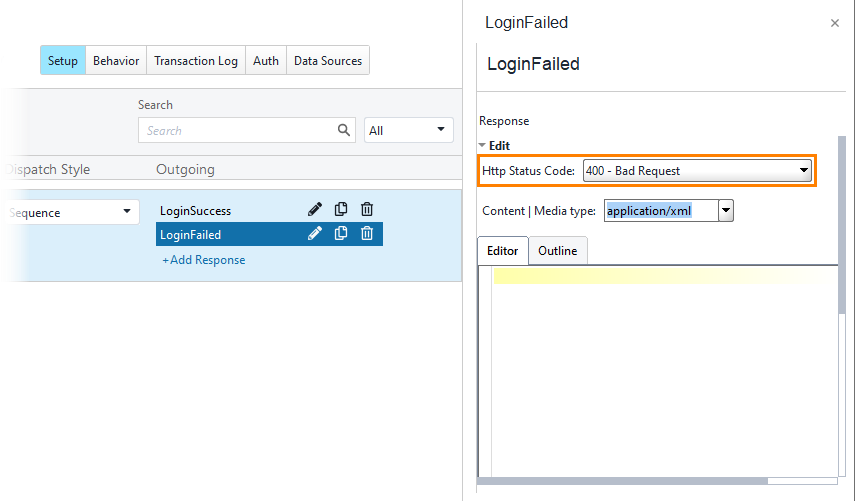Image resolution: width=855 pixels, height=501 pixels.
Task: Click the Add Response link
Action: coord(204,260)
